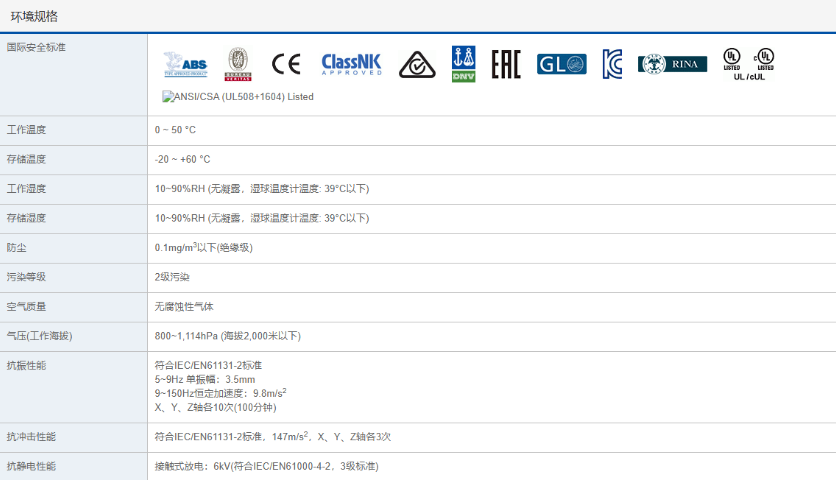Click the 接触式放电: 6kV value
Screen dimensions: 836x480
click(267, 466)
